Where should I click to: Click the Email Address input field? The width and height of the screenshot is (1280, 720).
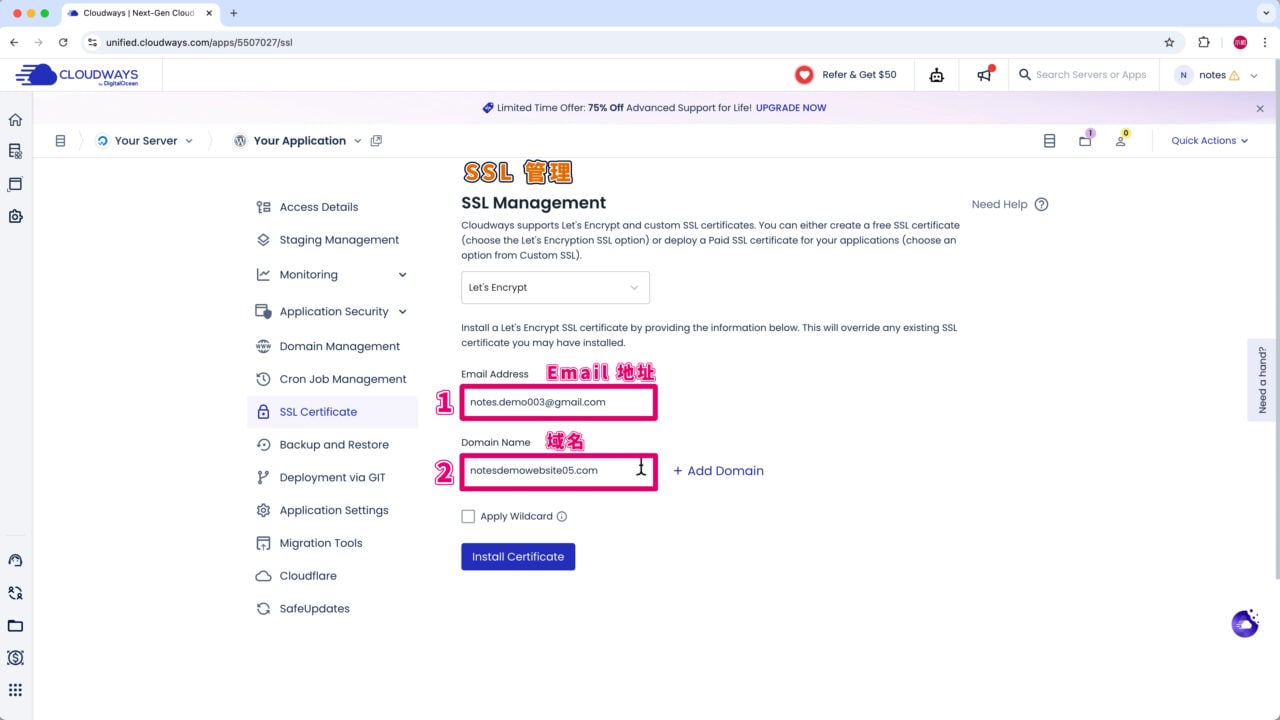[557, 402]
